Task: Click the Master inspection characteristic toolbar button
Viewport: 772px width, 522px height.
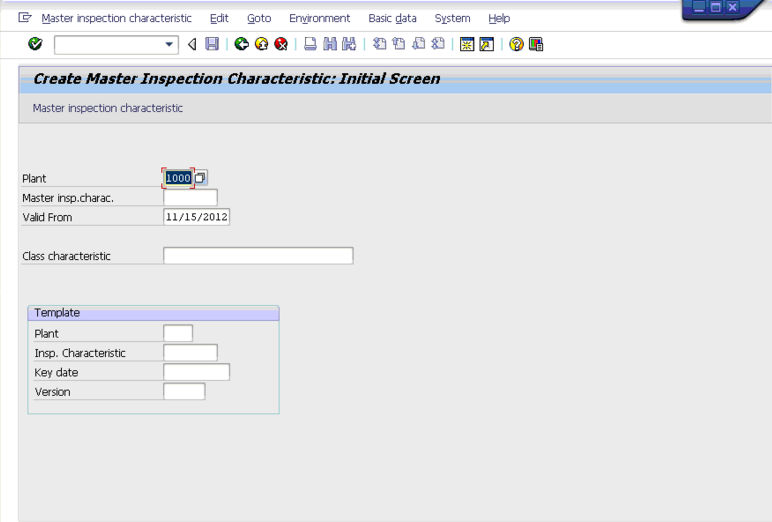Action: pos(107,108)
